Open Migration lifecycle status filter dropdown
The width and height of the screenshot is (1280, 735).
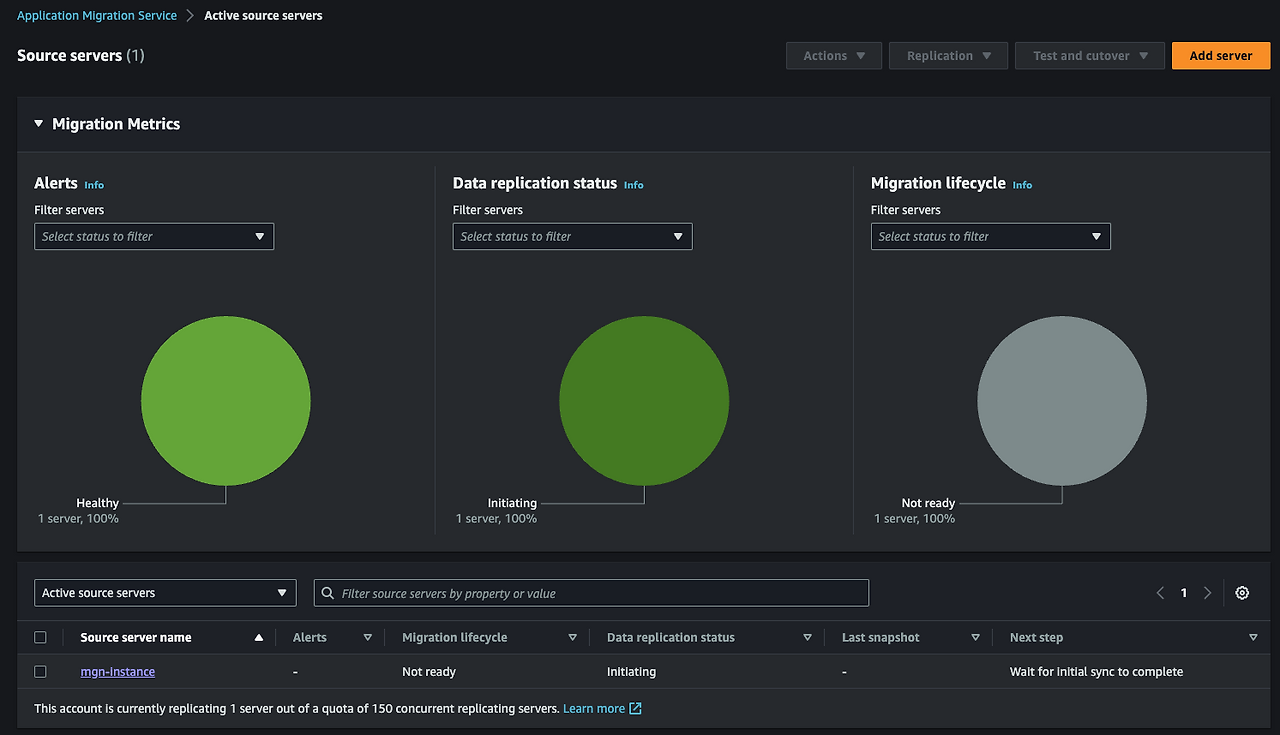[990, 236]
